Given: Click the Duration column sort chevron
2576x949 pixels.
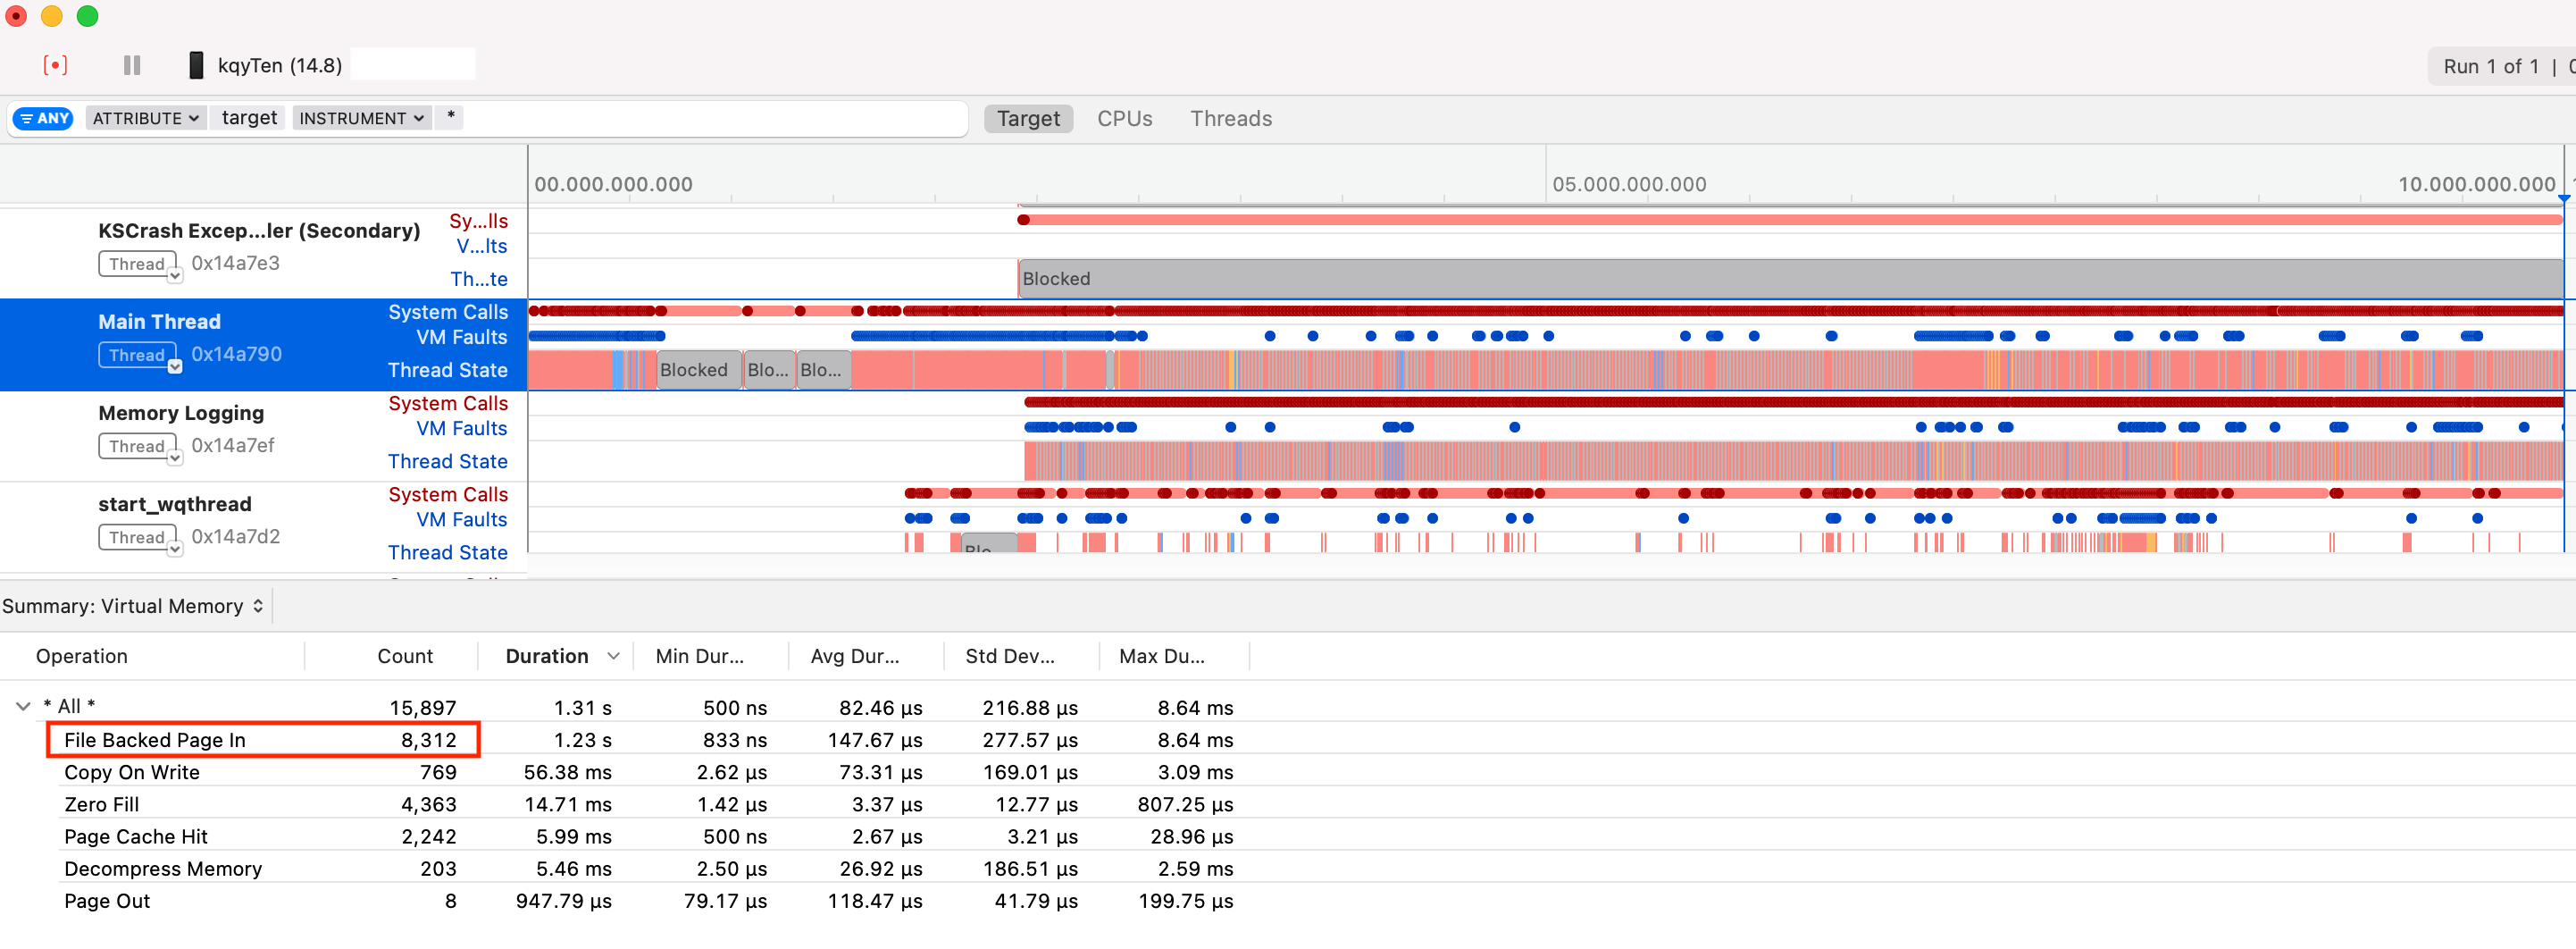Looking at the screenshot, I should pyautogui.click(x=613, y=656).
